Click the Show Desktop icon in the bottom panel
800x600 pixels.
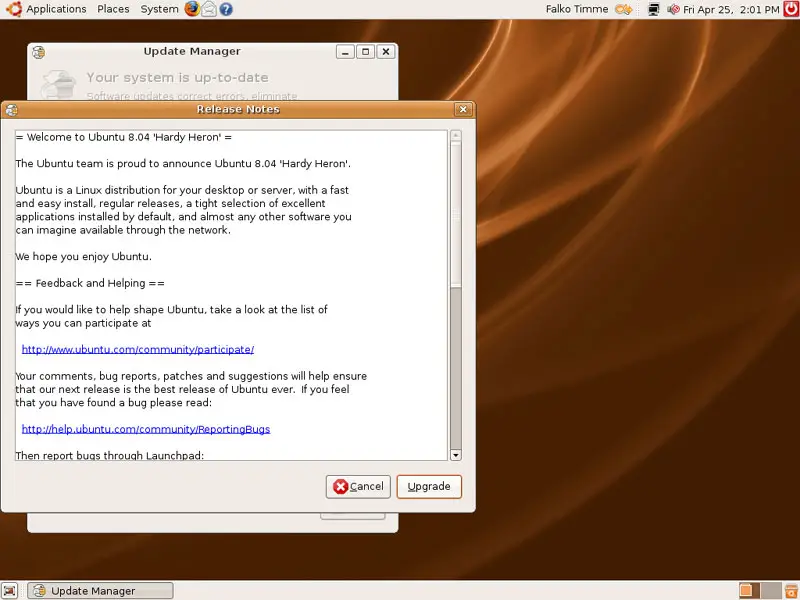point(10,590)
